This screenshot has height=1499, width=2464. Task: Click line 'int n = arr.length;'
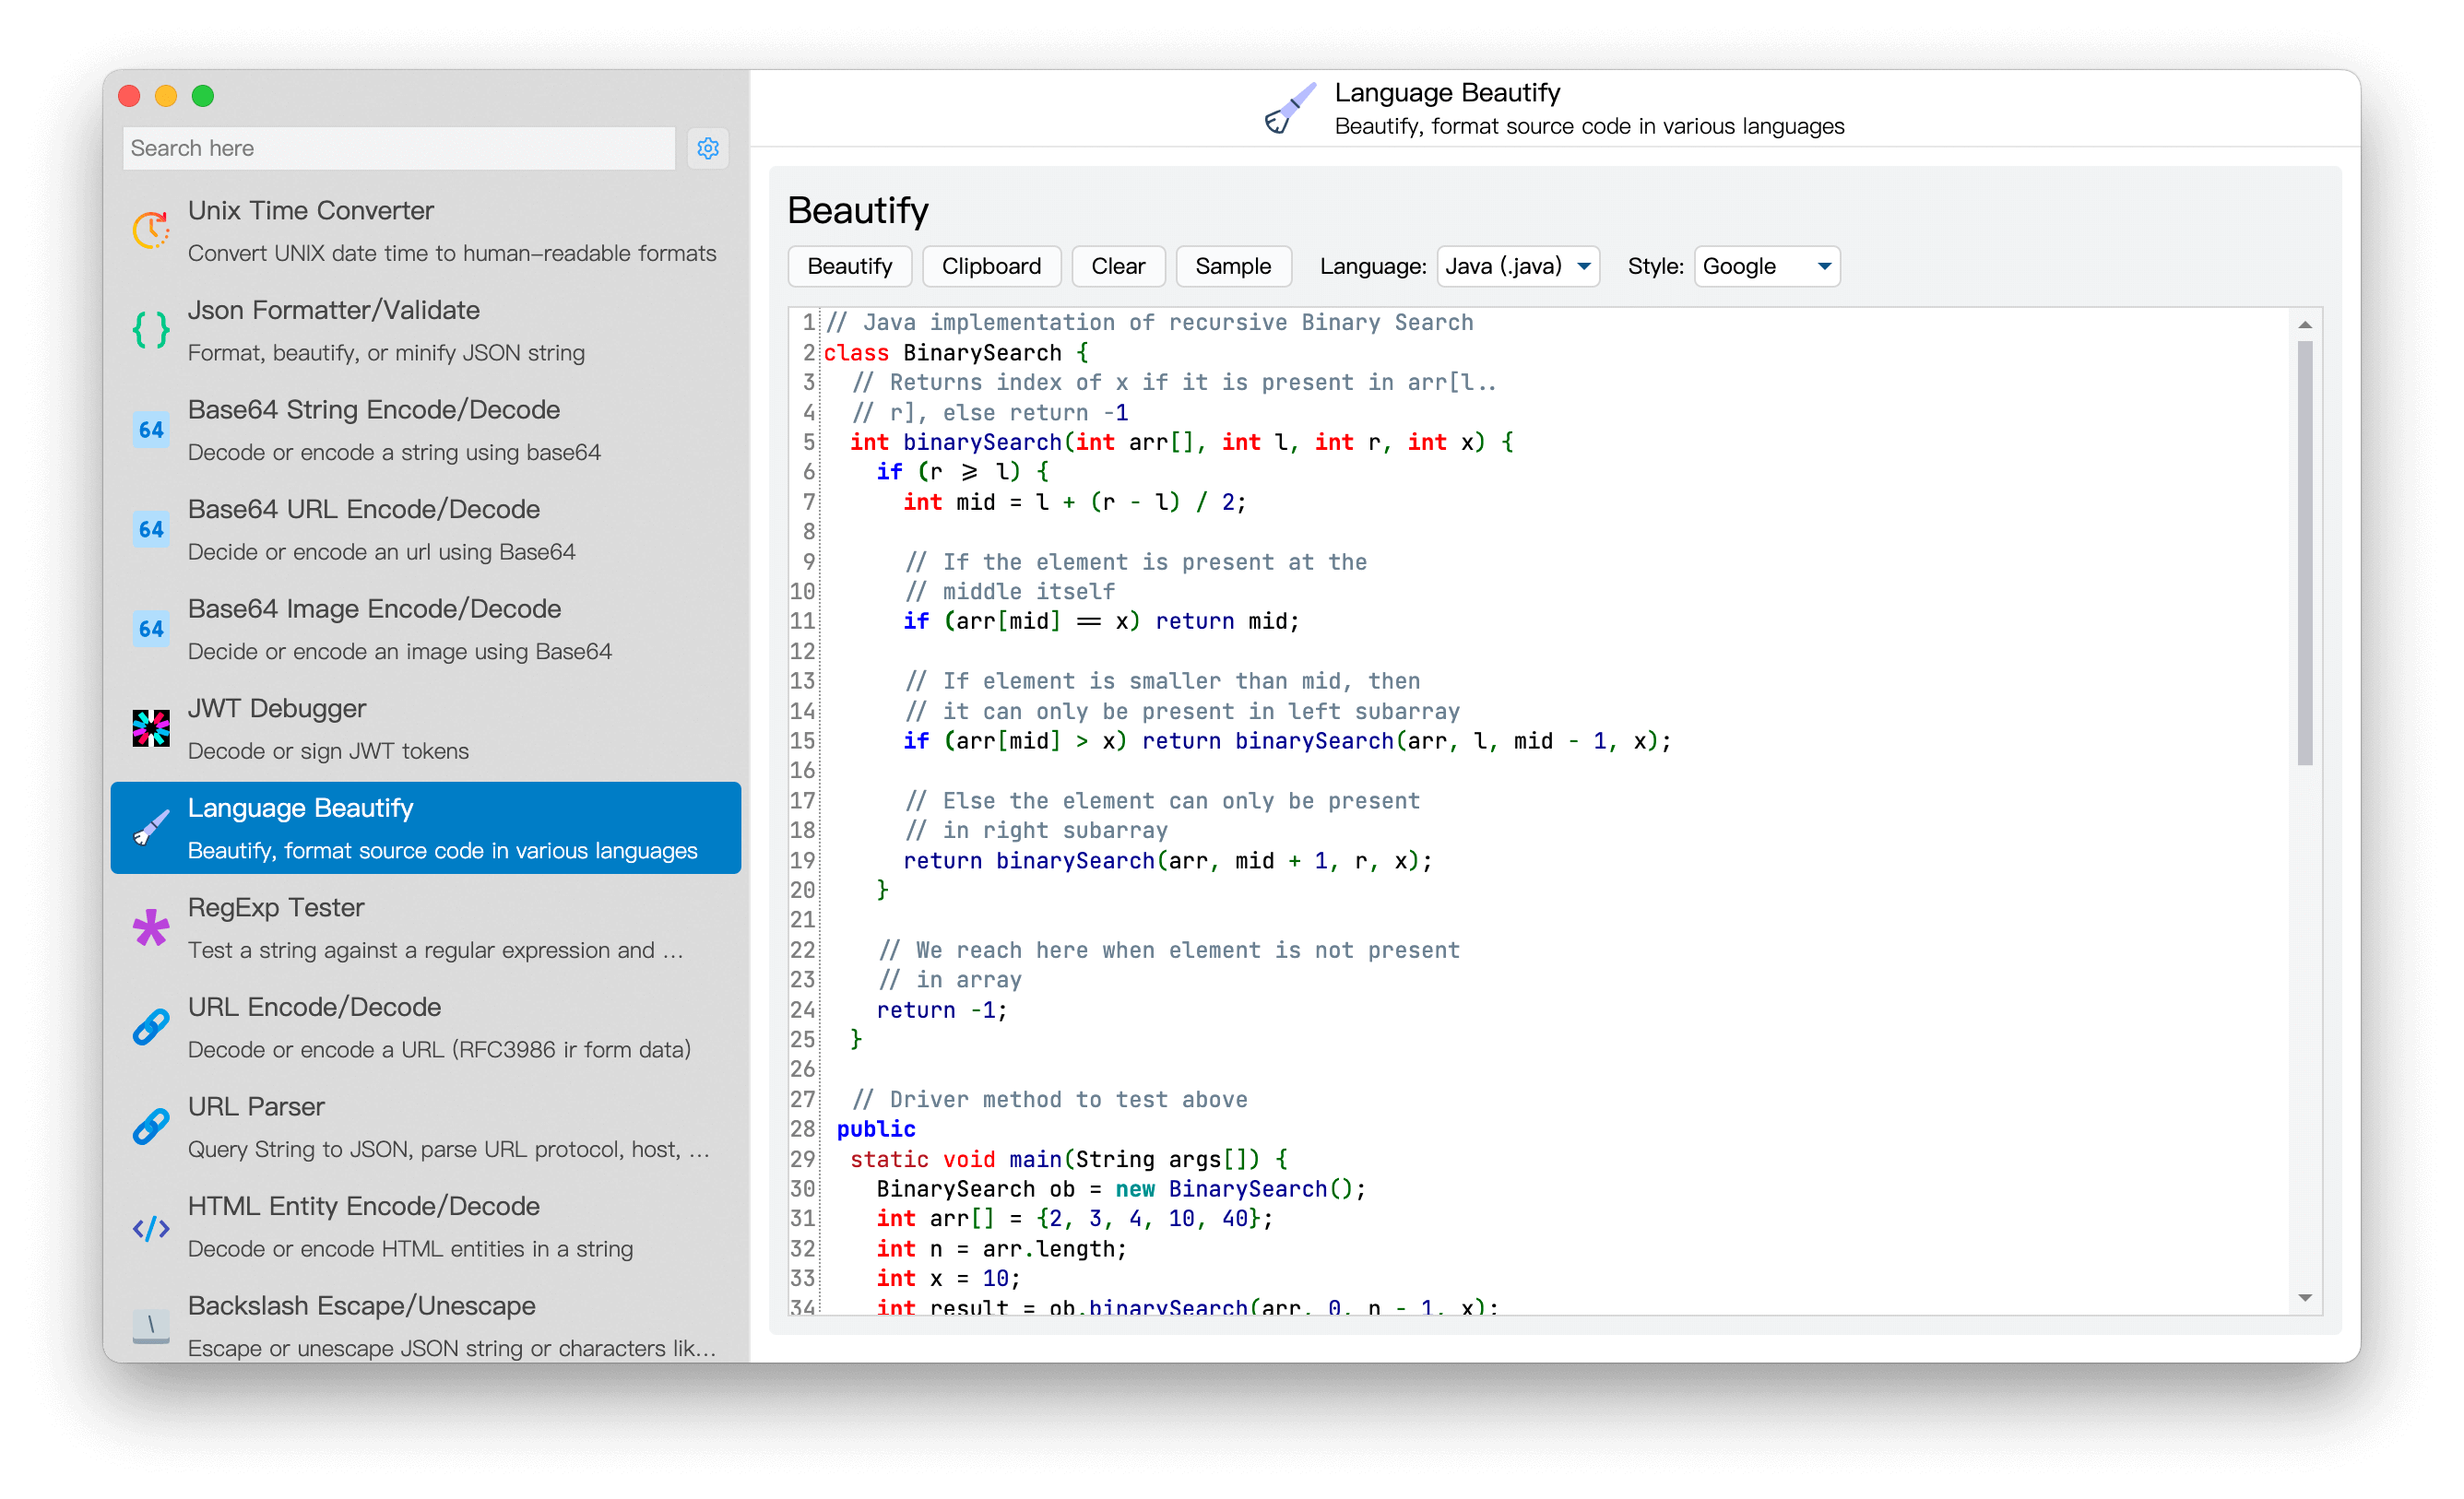click(x=1002, y=1249)
